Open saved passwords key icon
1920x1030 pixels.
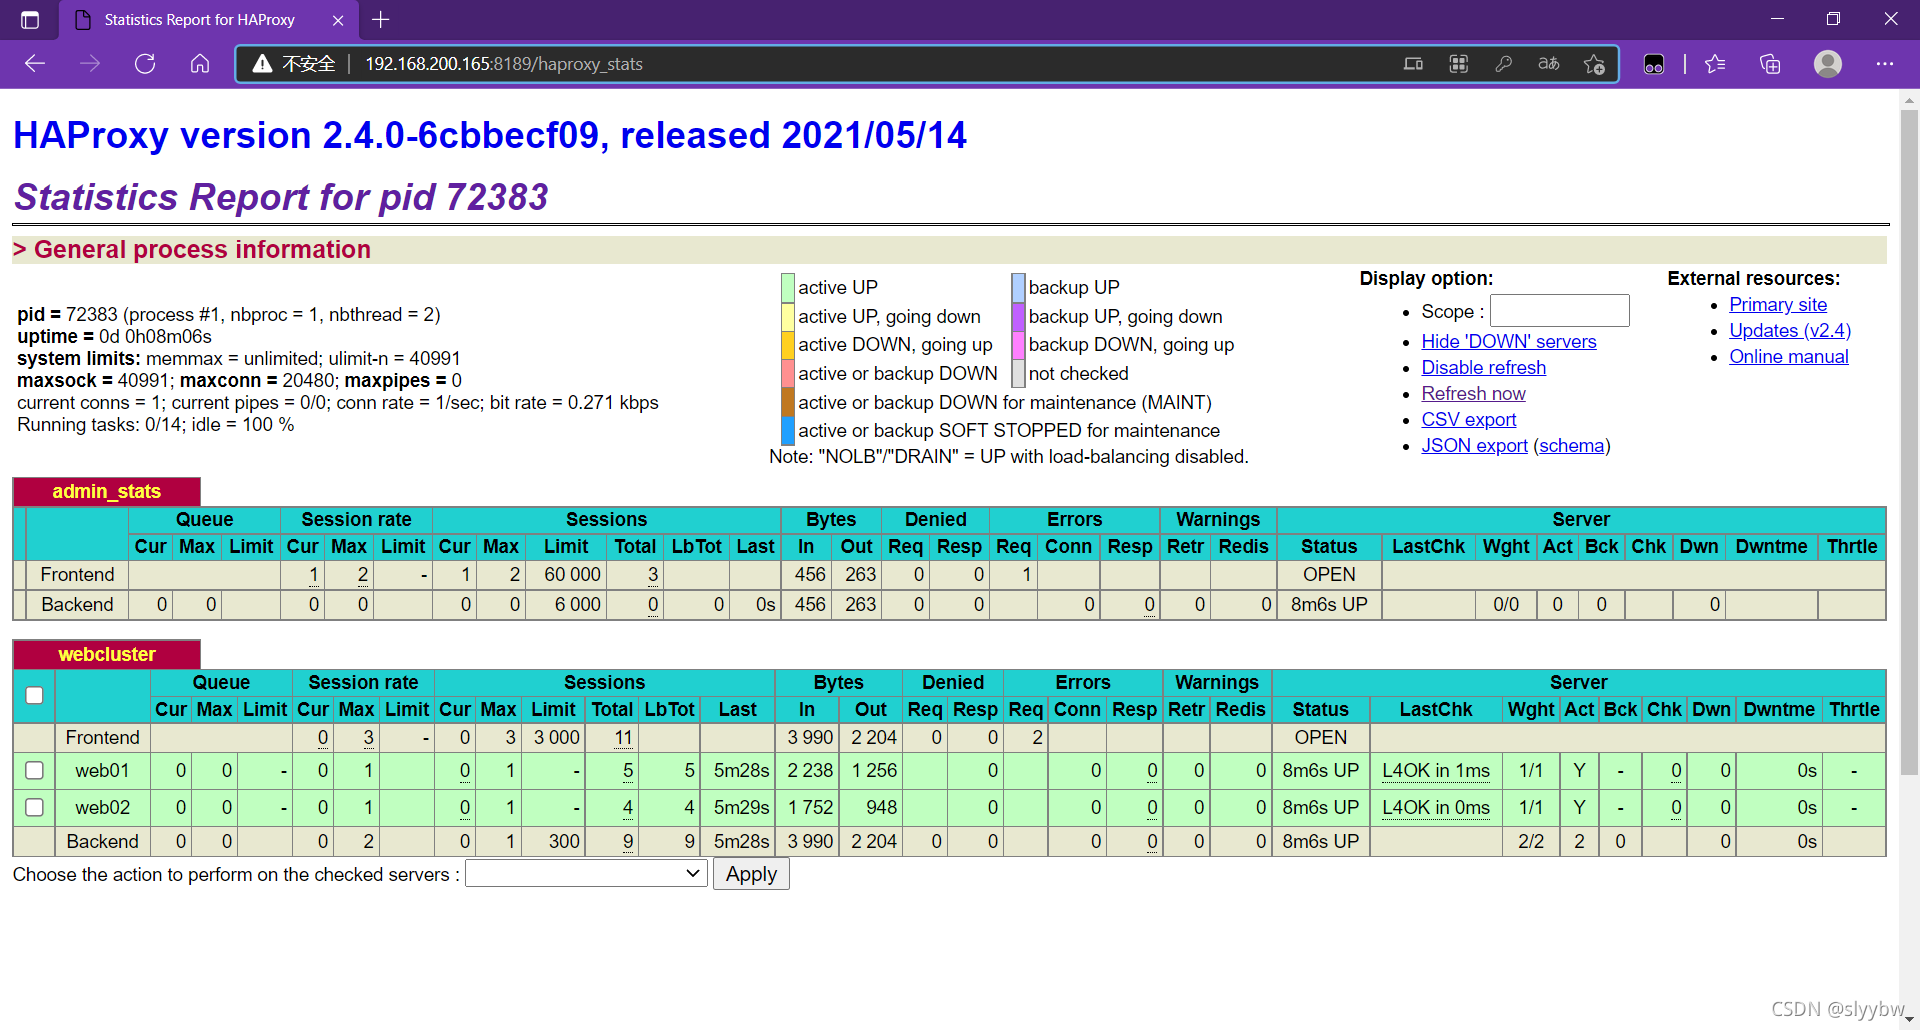pyautogui.click(x=1503, y=64)
